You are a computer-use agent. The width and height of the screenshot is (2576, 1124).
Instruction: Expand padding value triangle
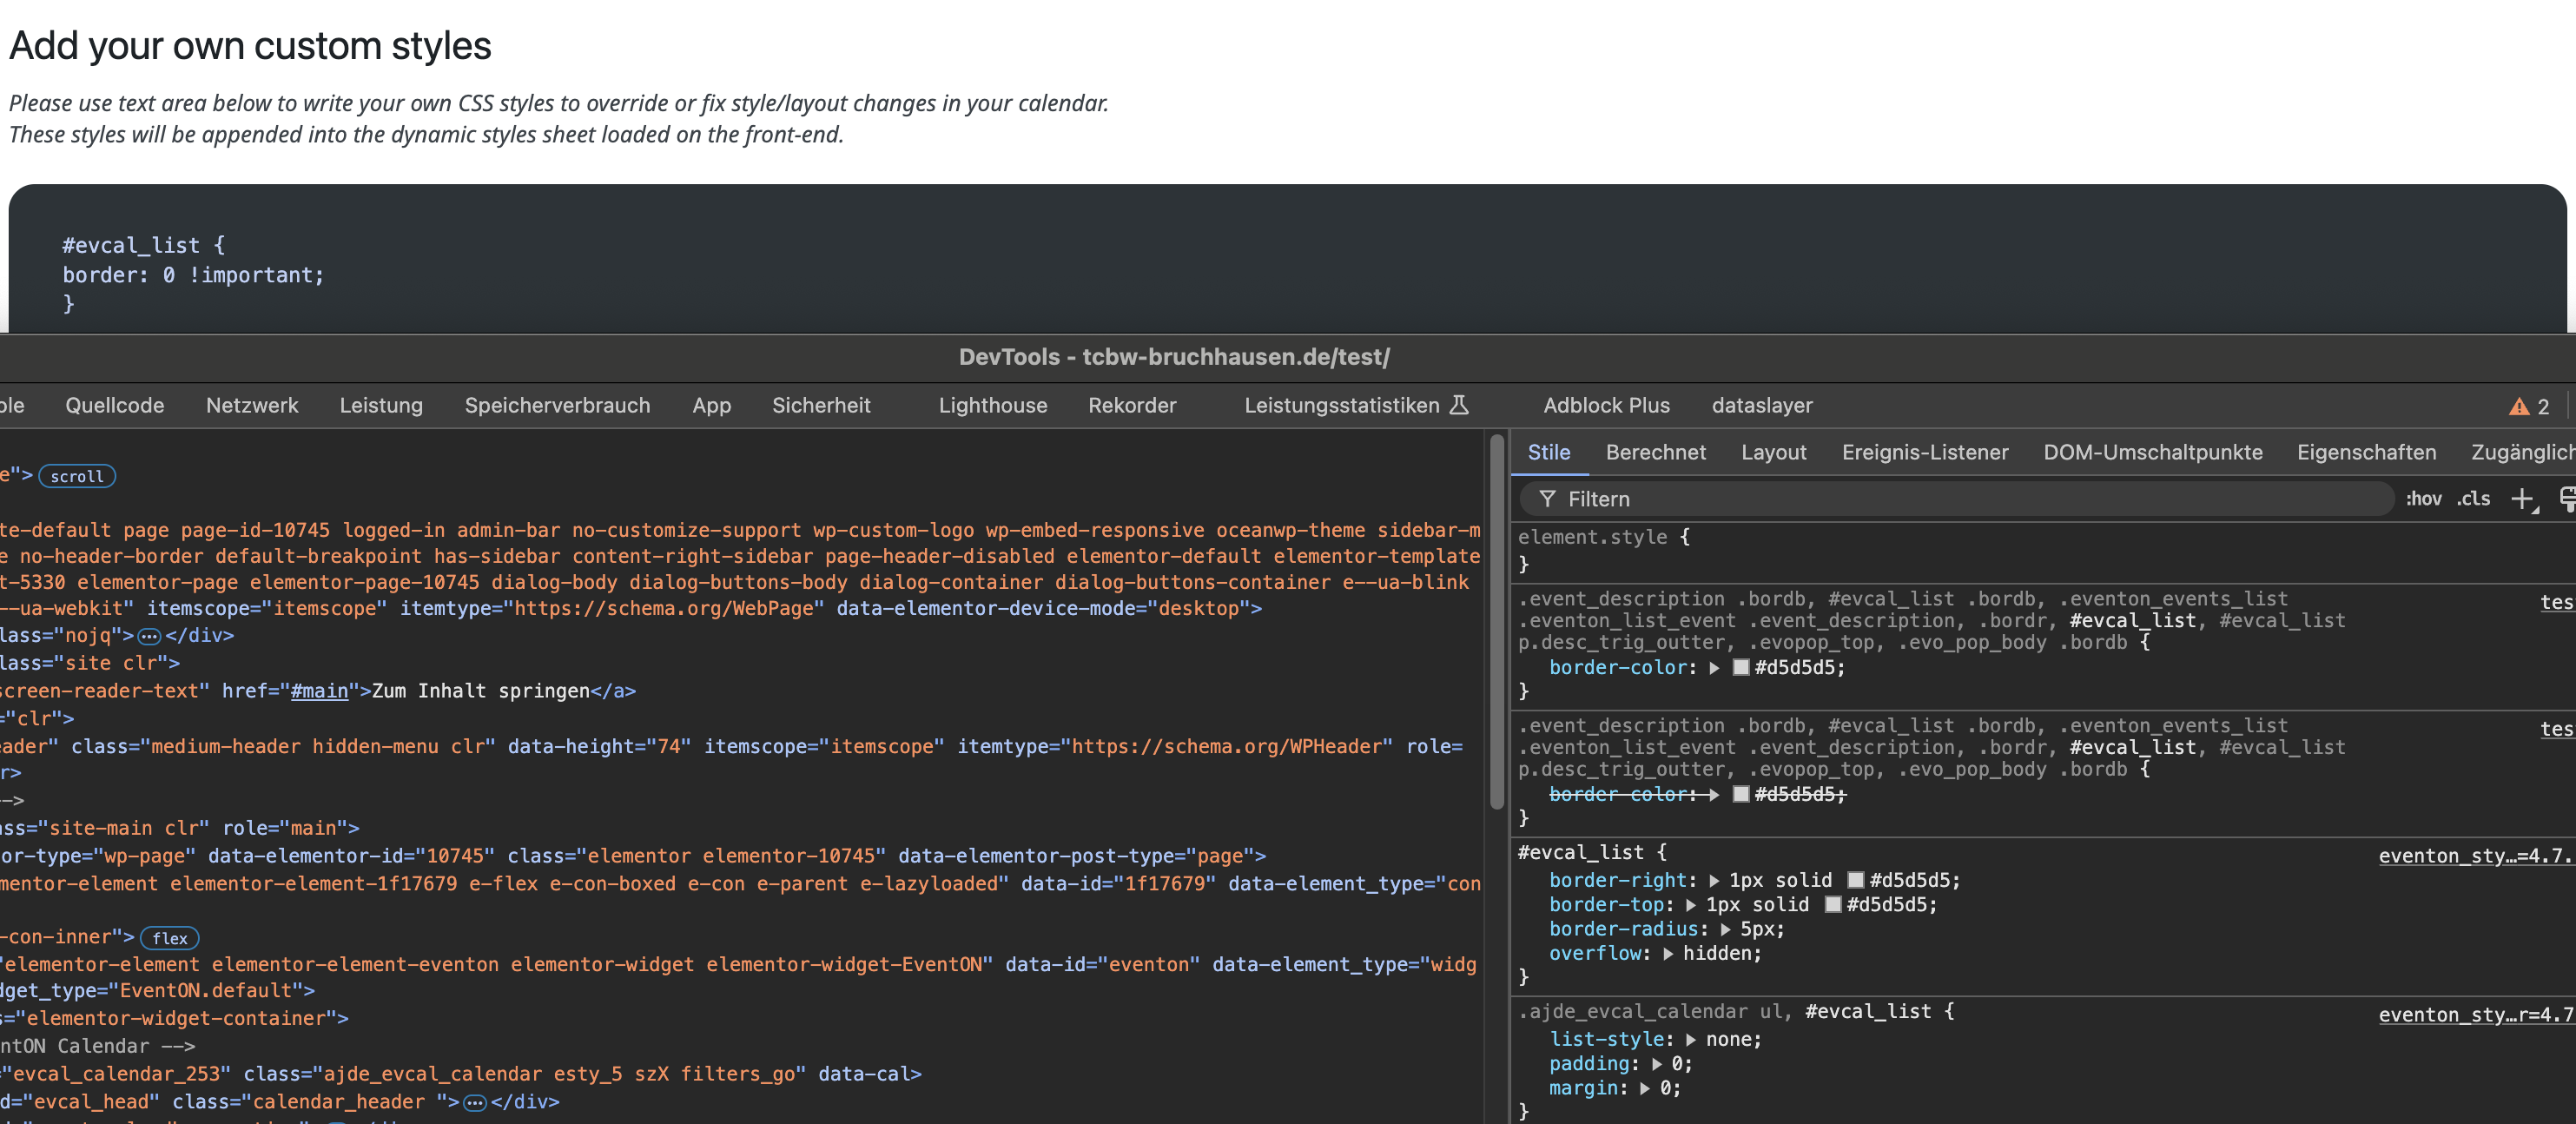coord(1657,1064)
